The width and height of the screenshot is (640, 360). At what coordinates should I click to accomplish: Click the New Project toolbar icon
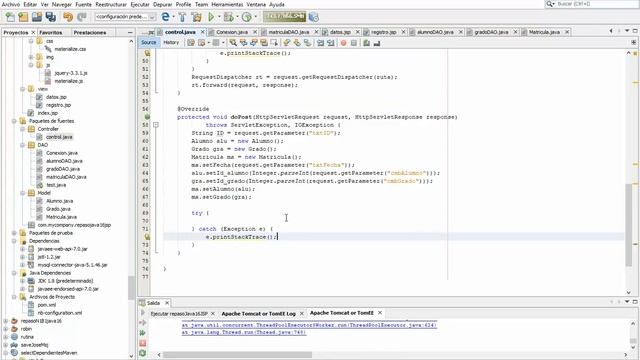point(23,17)
